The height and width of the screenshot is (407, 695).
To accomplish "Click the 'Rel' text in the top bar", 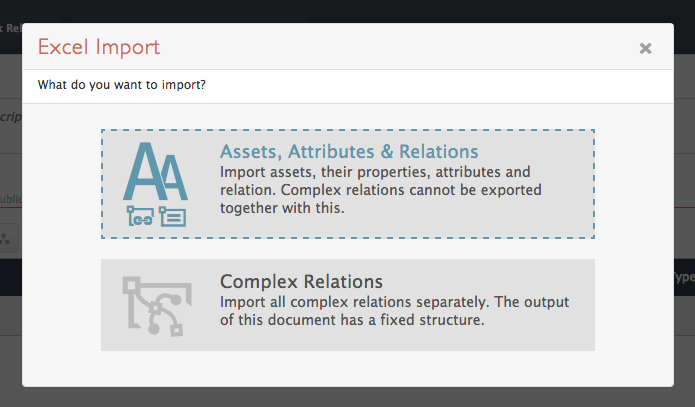I will point(11,28).
